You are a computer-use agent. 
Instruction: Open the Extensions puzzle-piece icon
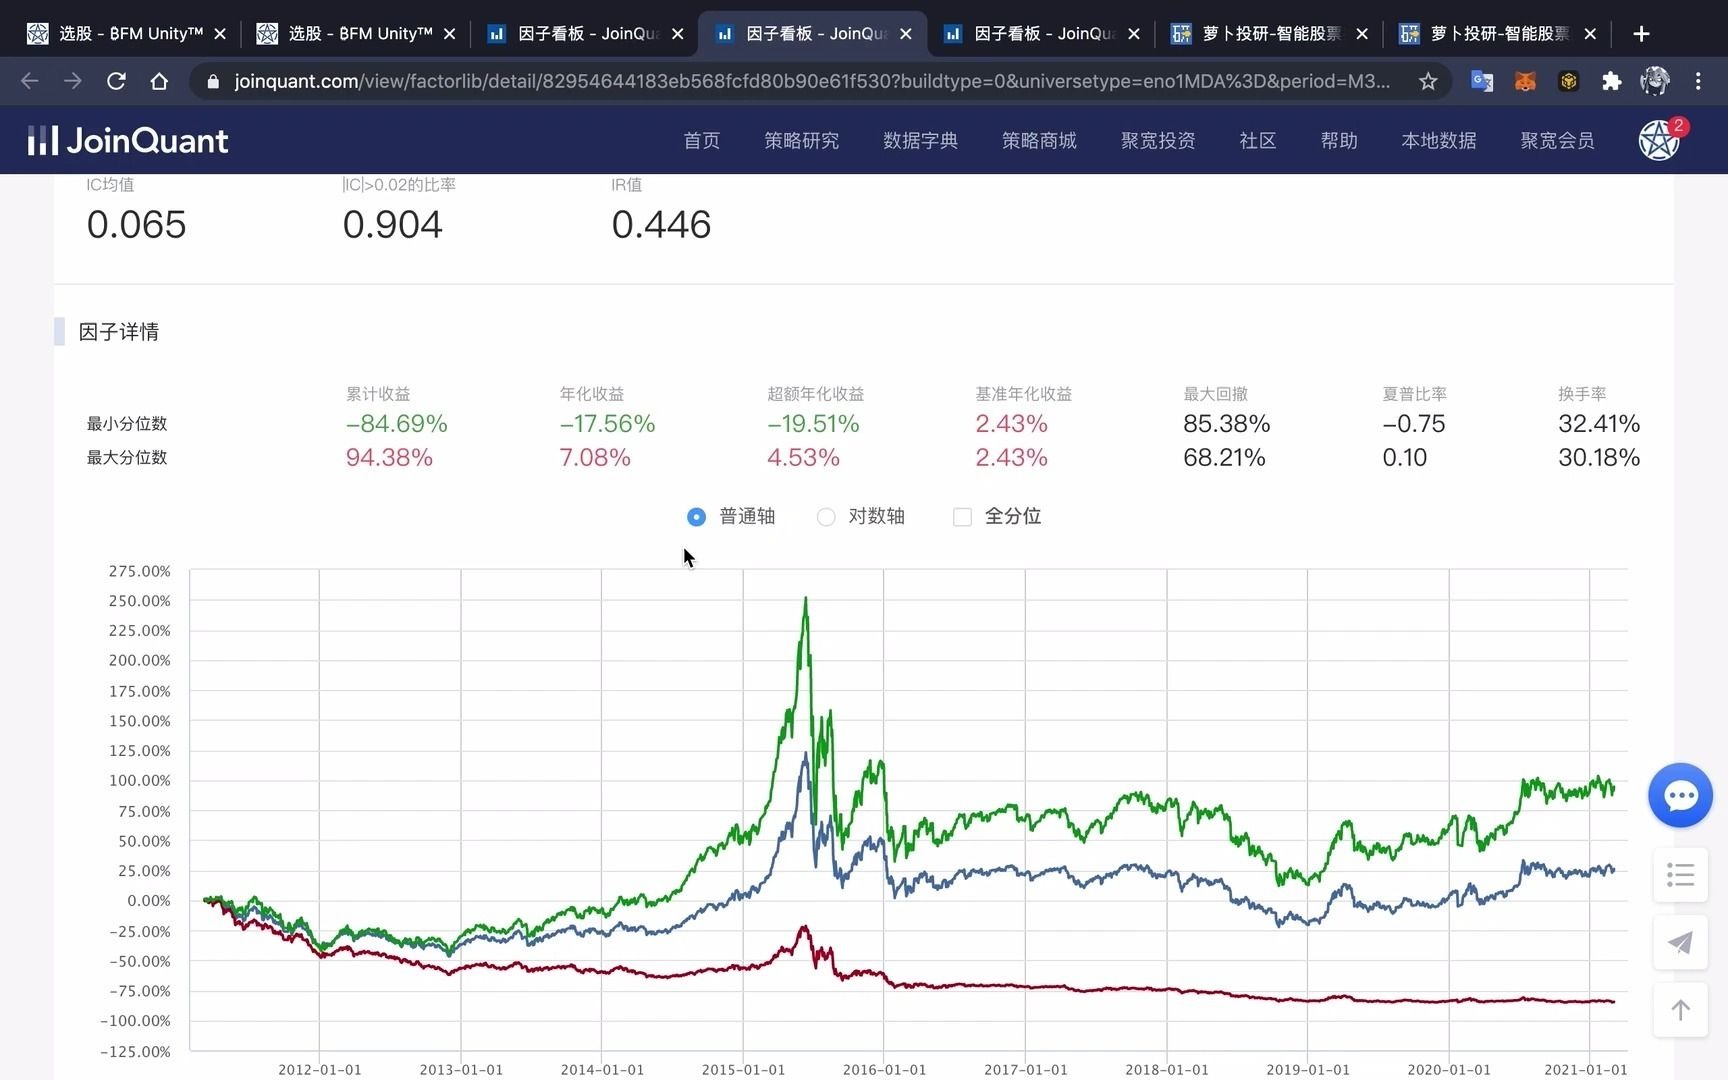pos(1611,81)
